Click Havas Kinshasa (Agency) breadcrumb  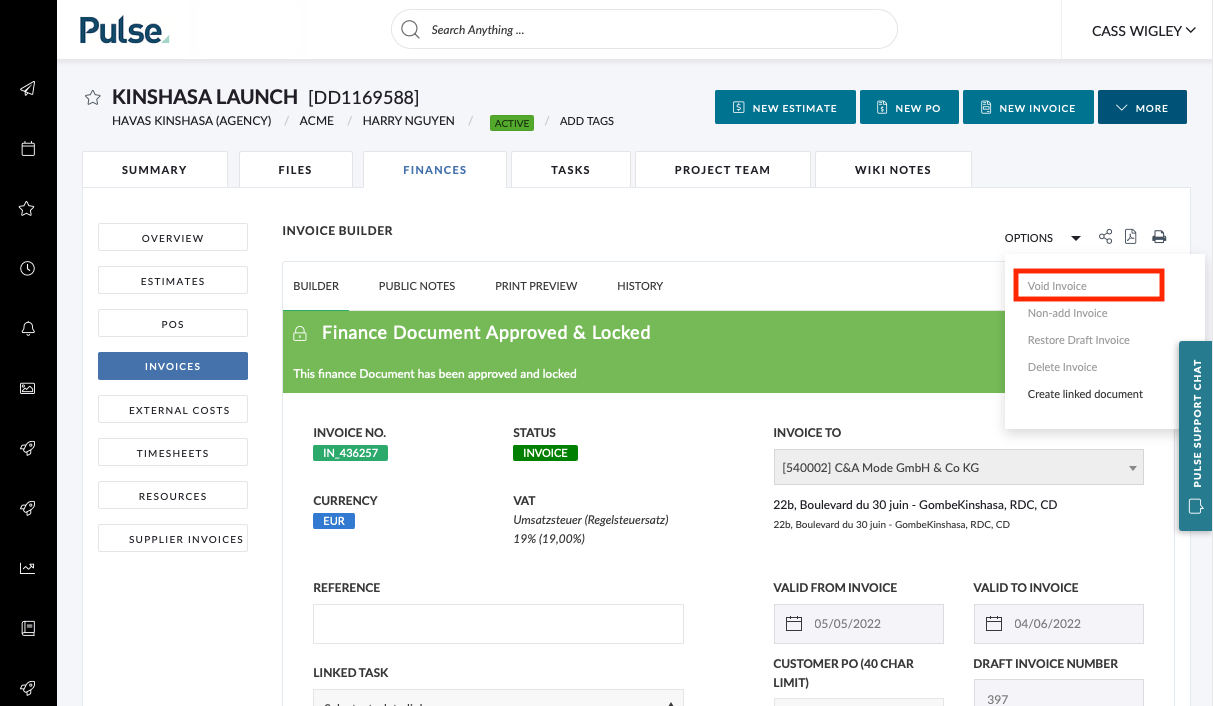(192, 121)
